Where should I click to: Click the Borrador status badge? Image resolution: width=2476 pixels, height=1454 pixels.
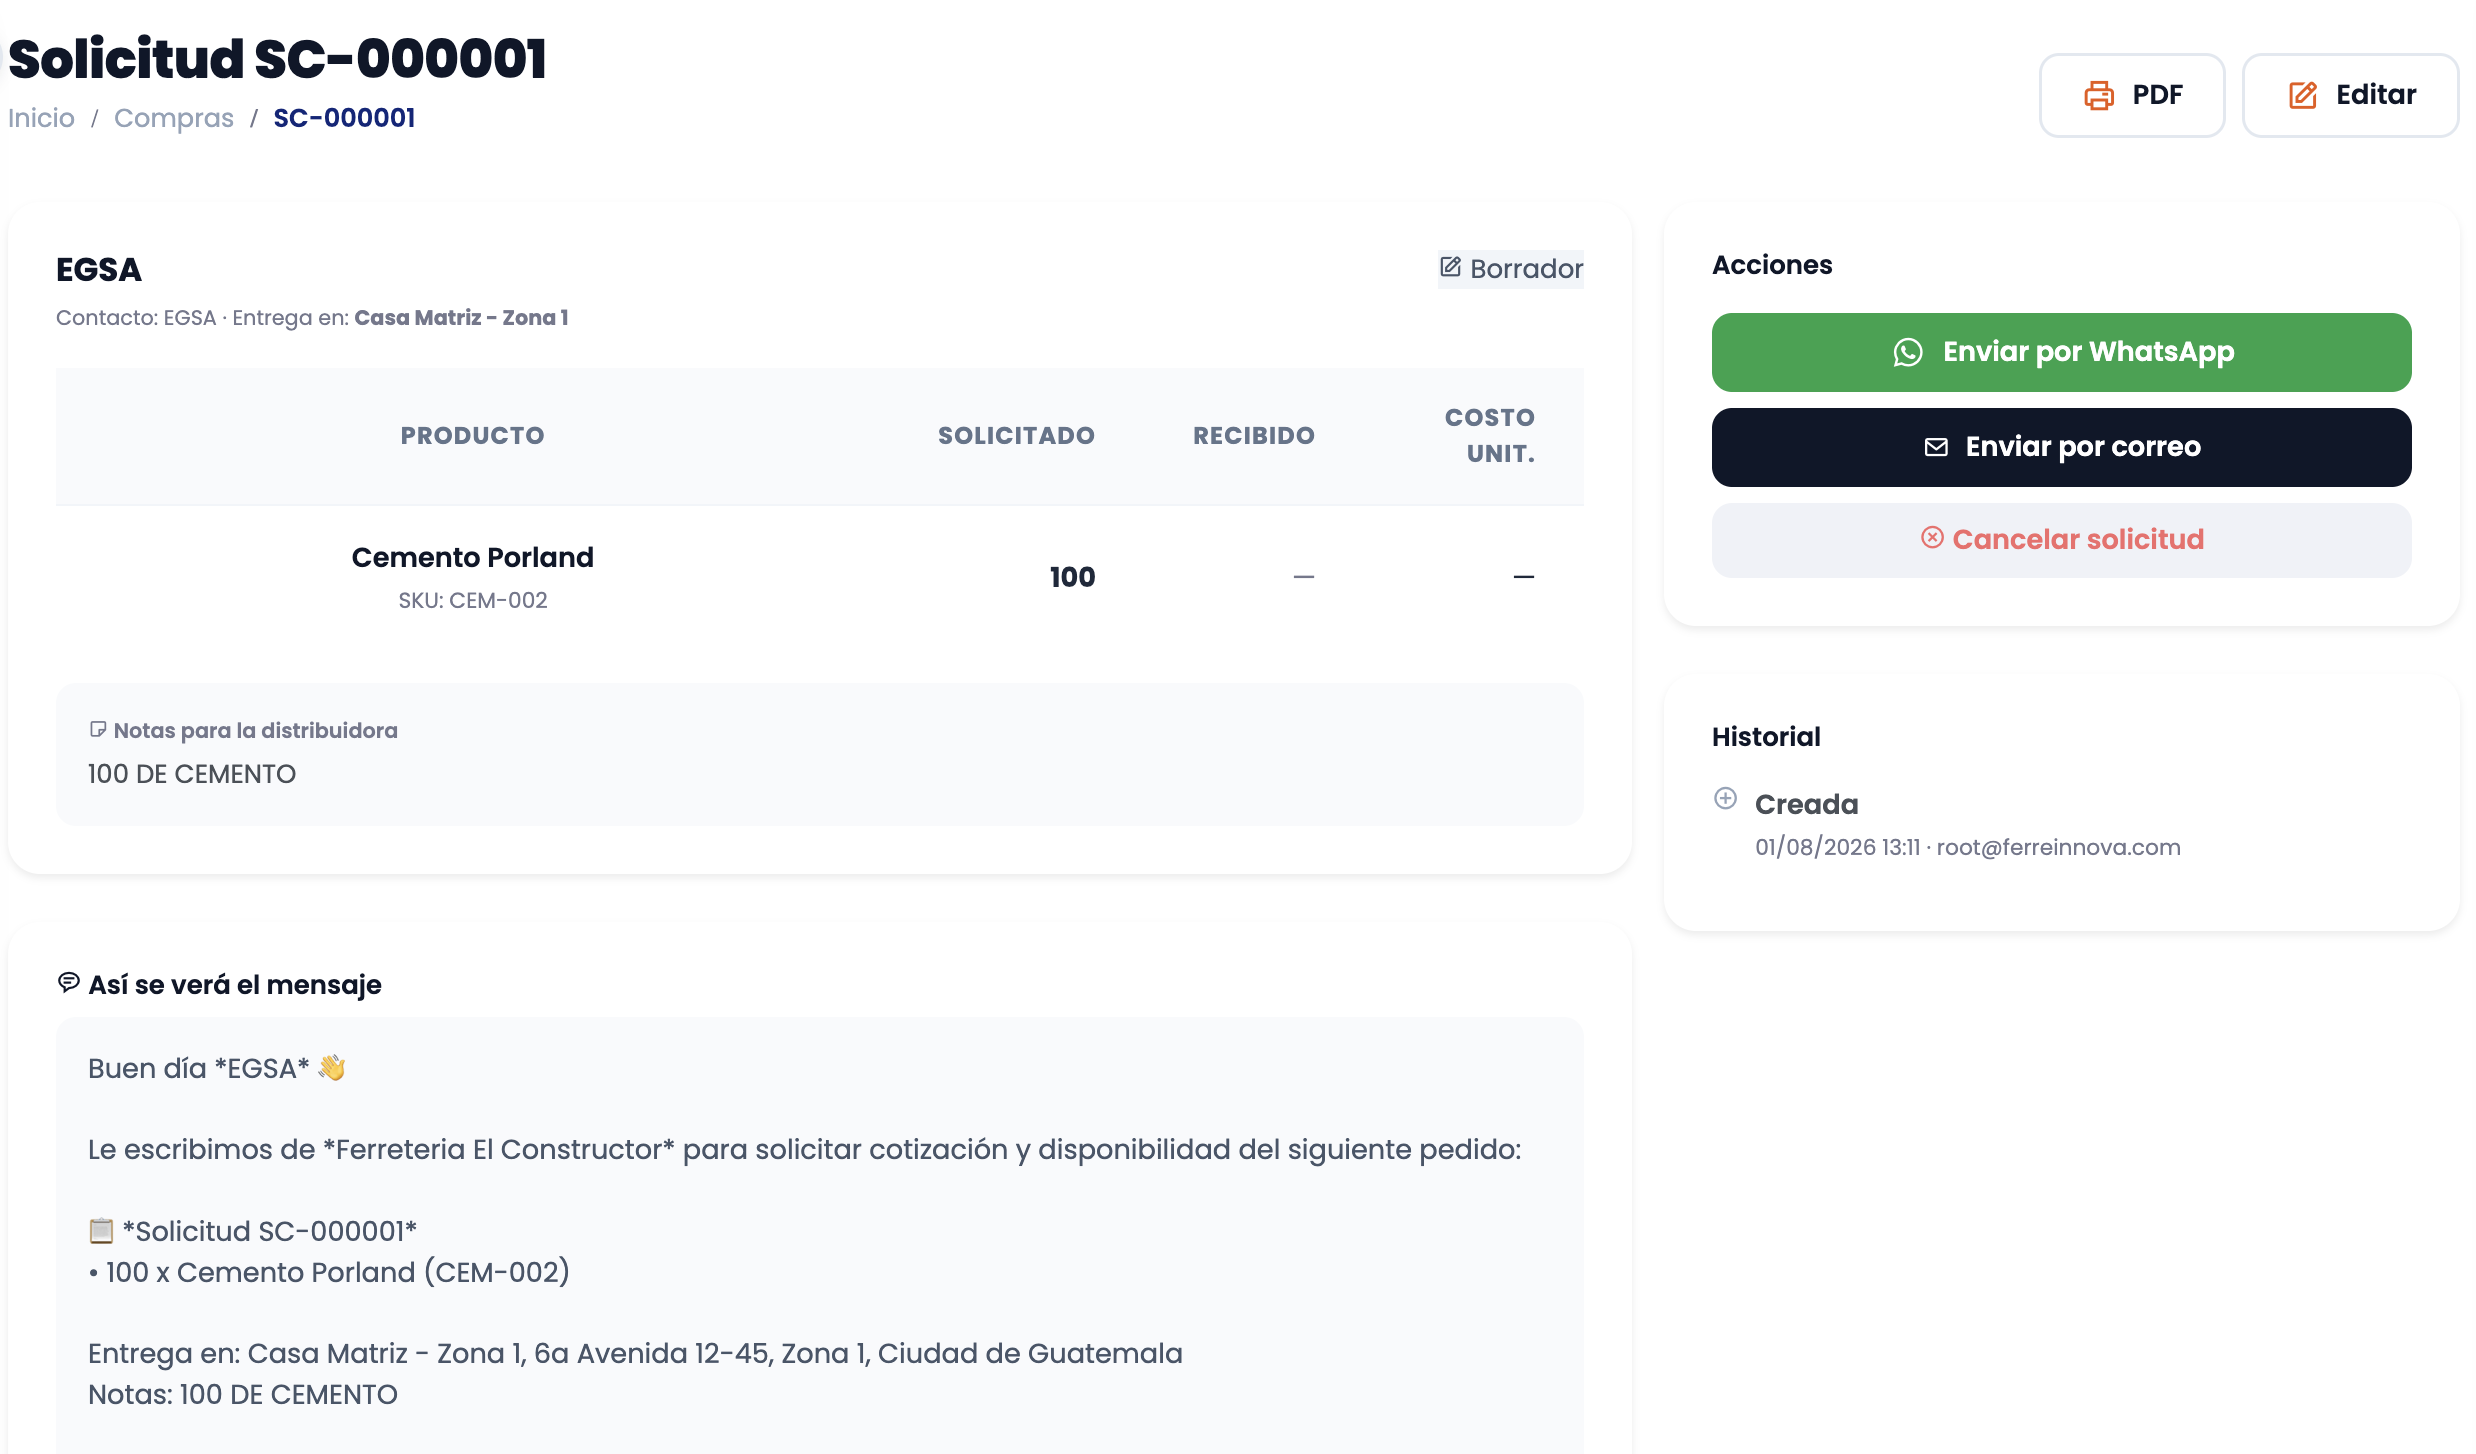1510,268
